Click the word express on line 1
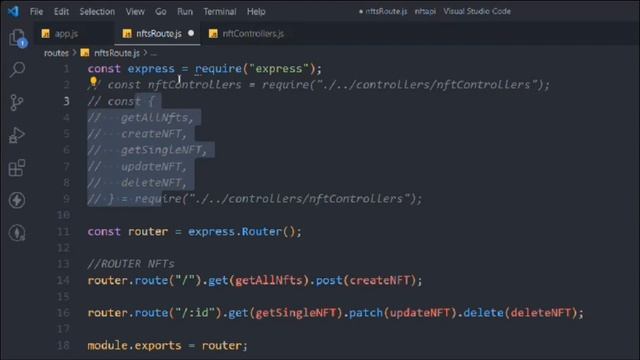640x360 pixels. click(x=151, y=69)
